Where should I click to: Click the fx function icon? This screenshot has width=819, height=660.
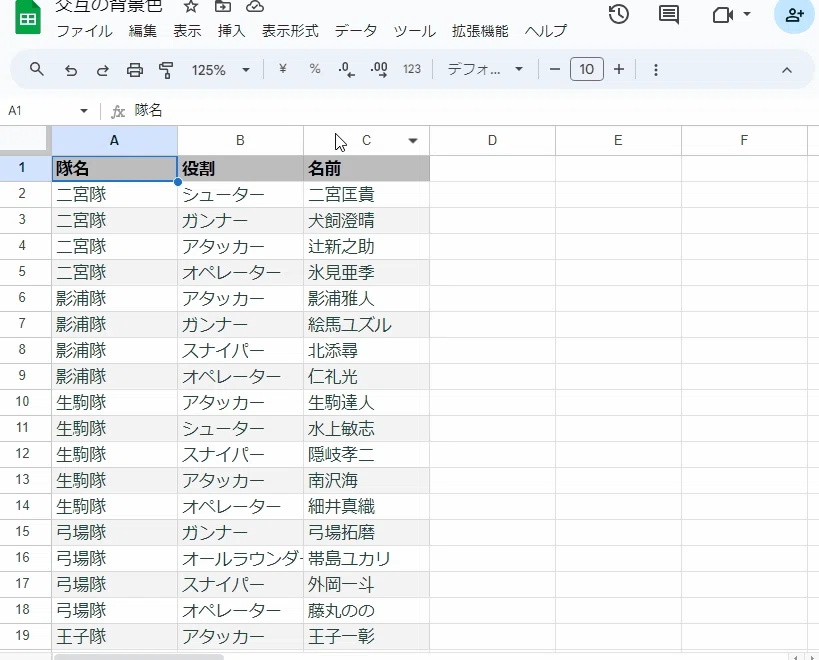(118, 111)
